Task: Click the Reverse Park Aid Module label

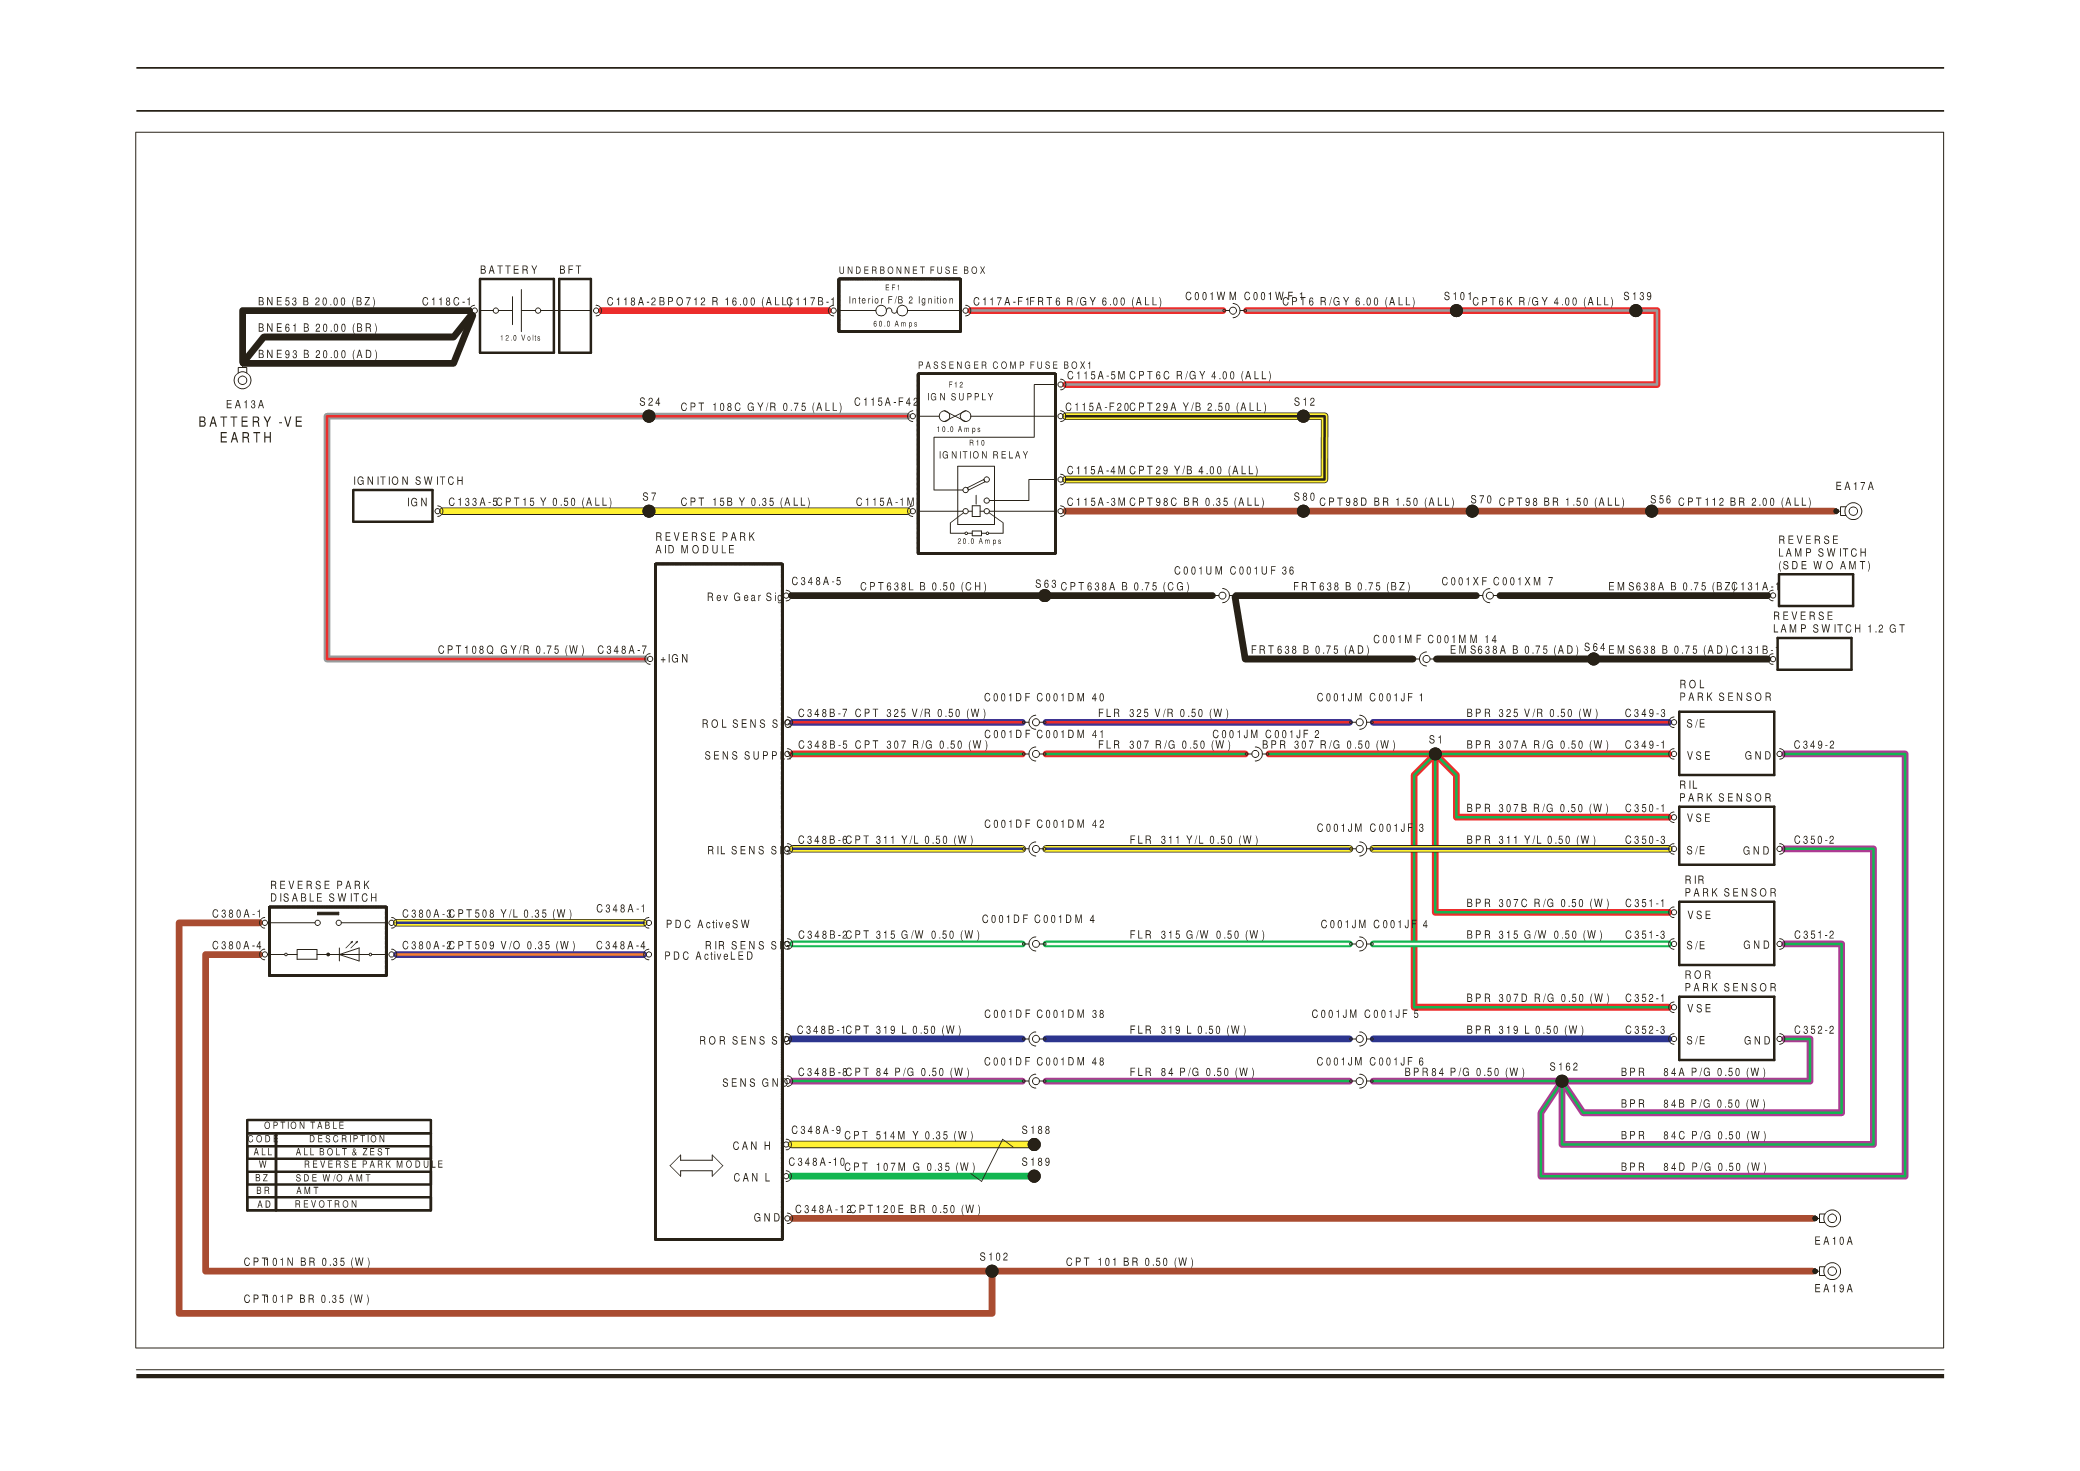Action: pyautogui.click(x=705, y=543)
